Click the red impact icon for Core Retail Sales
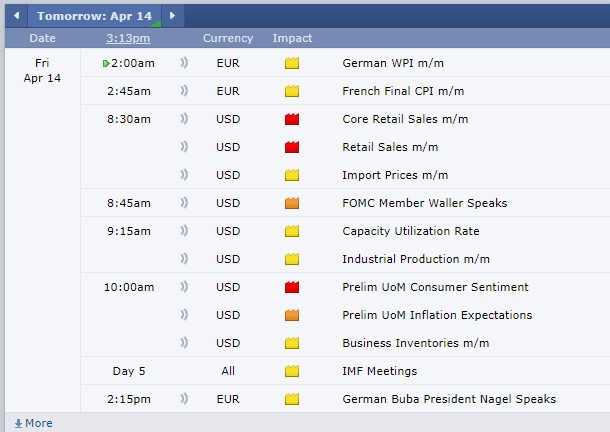 292,119
